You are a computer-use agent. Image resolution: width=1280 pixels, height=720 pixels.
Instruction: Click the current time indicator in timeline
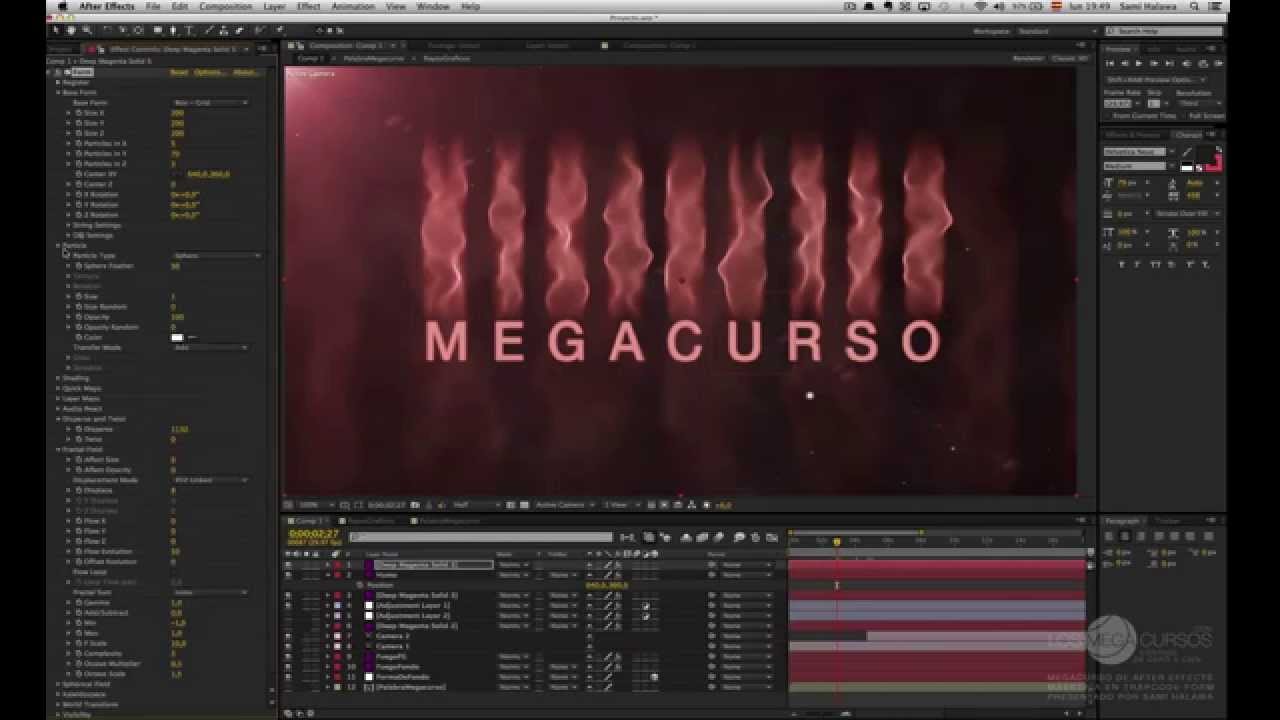[836, 542]
